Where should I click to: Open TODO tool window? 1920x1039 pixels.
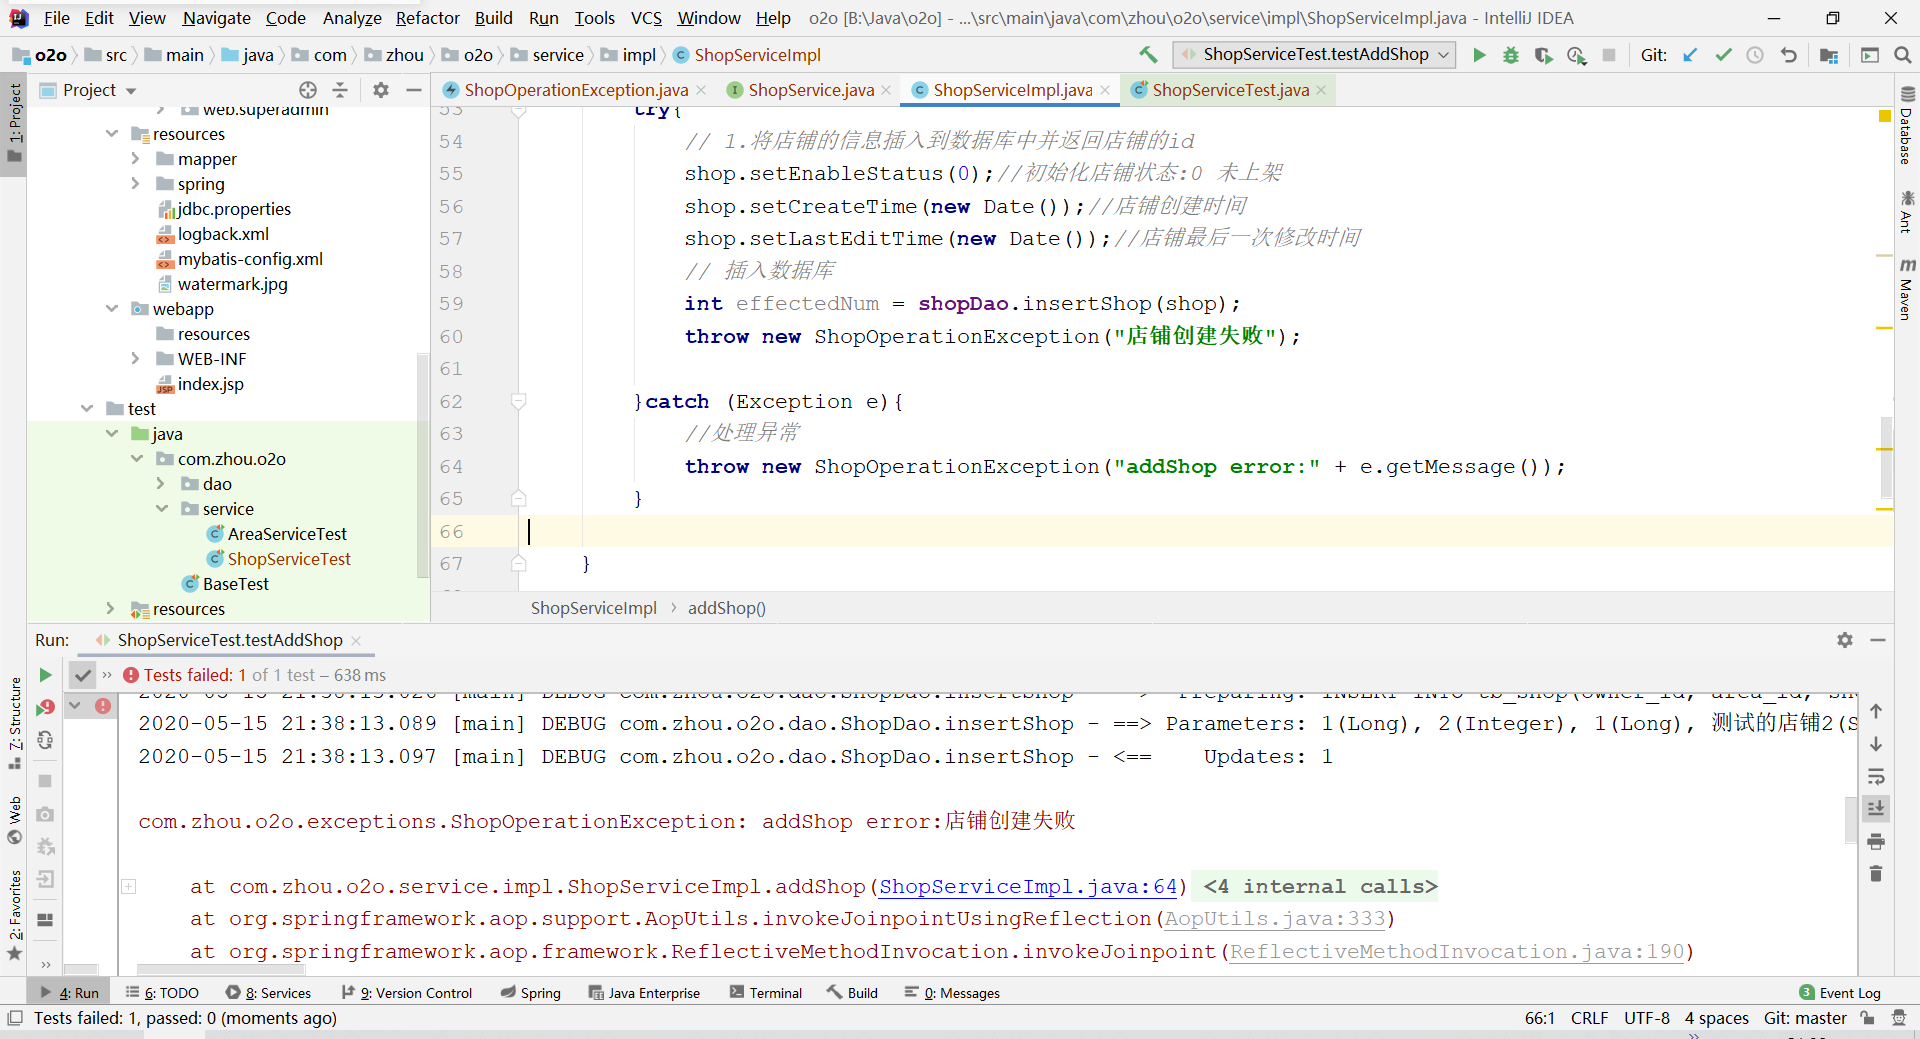[162, 993]
